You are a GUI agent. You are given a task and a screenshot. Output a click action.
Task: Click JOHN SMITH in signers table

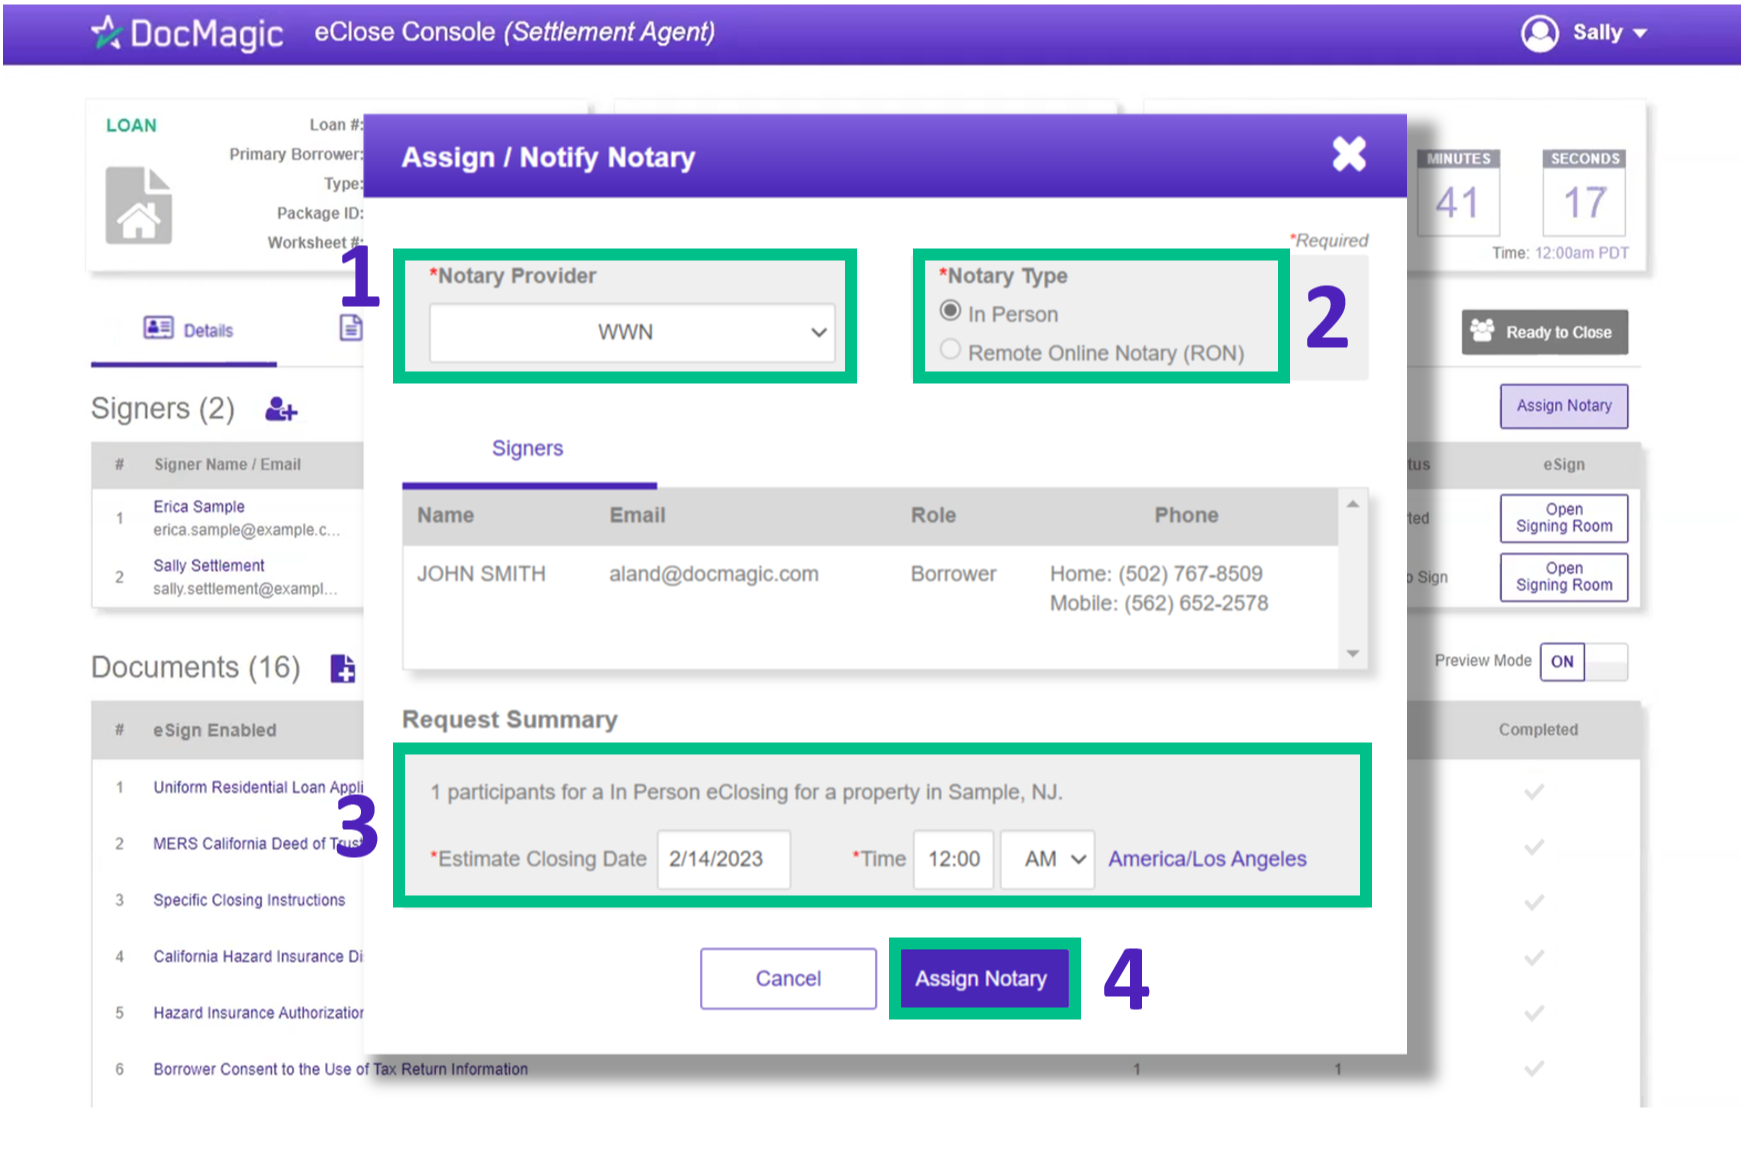481,574
